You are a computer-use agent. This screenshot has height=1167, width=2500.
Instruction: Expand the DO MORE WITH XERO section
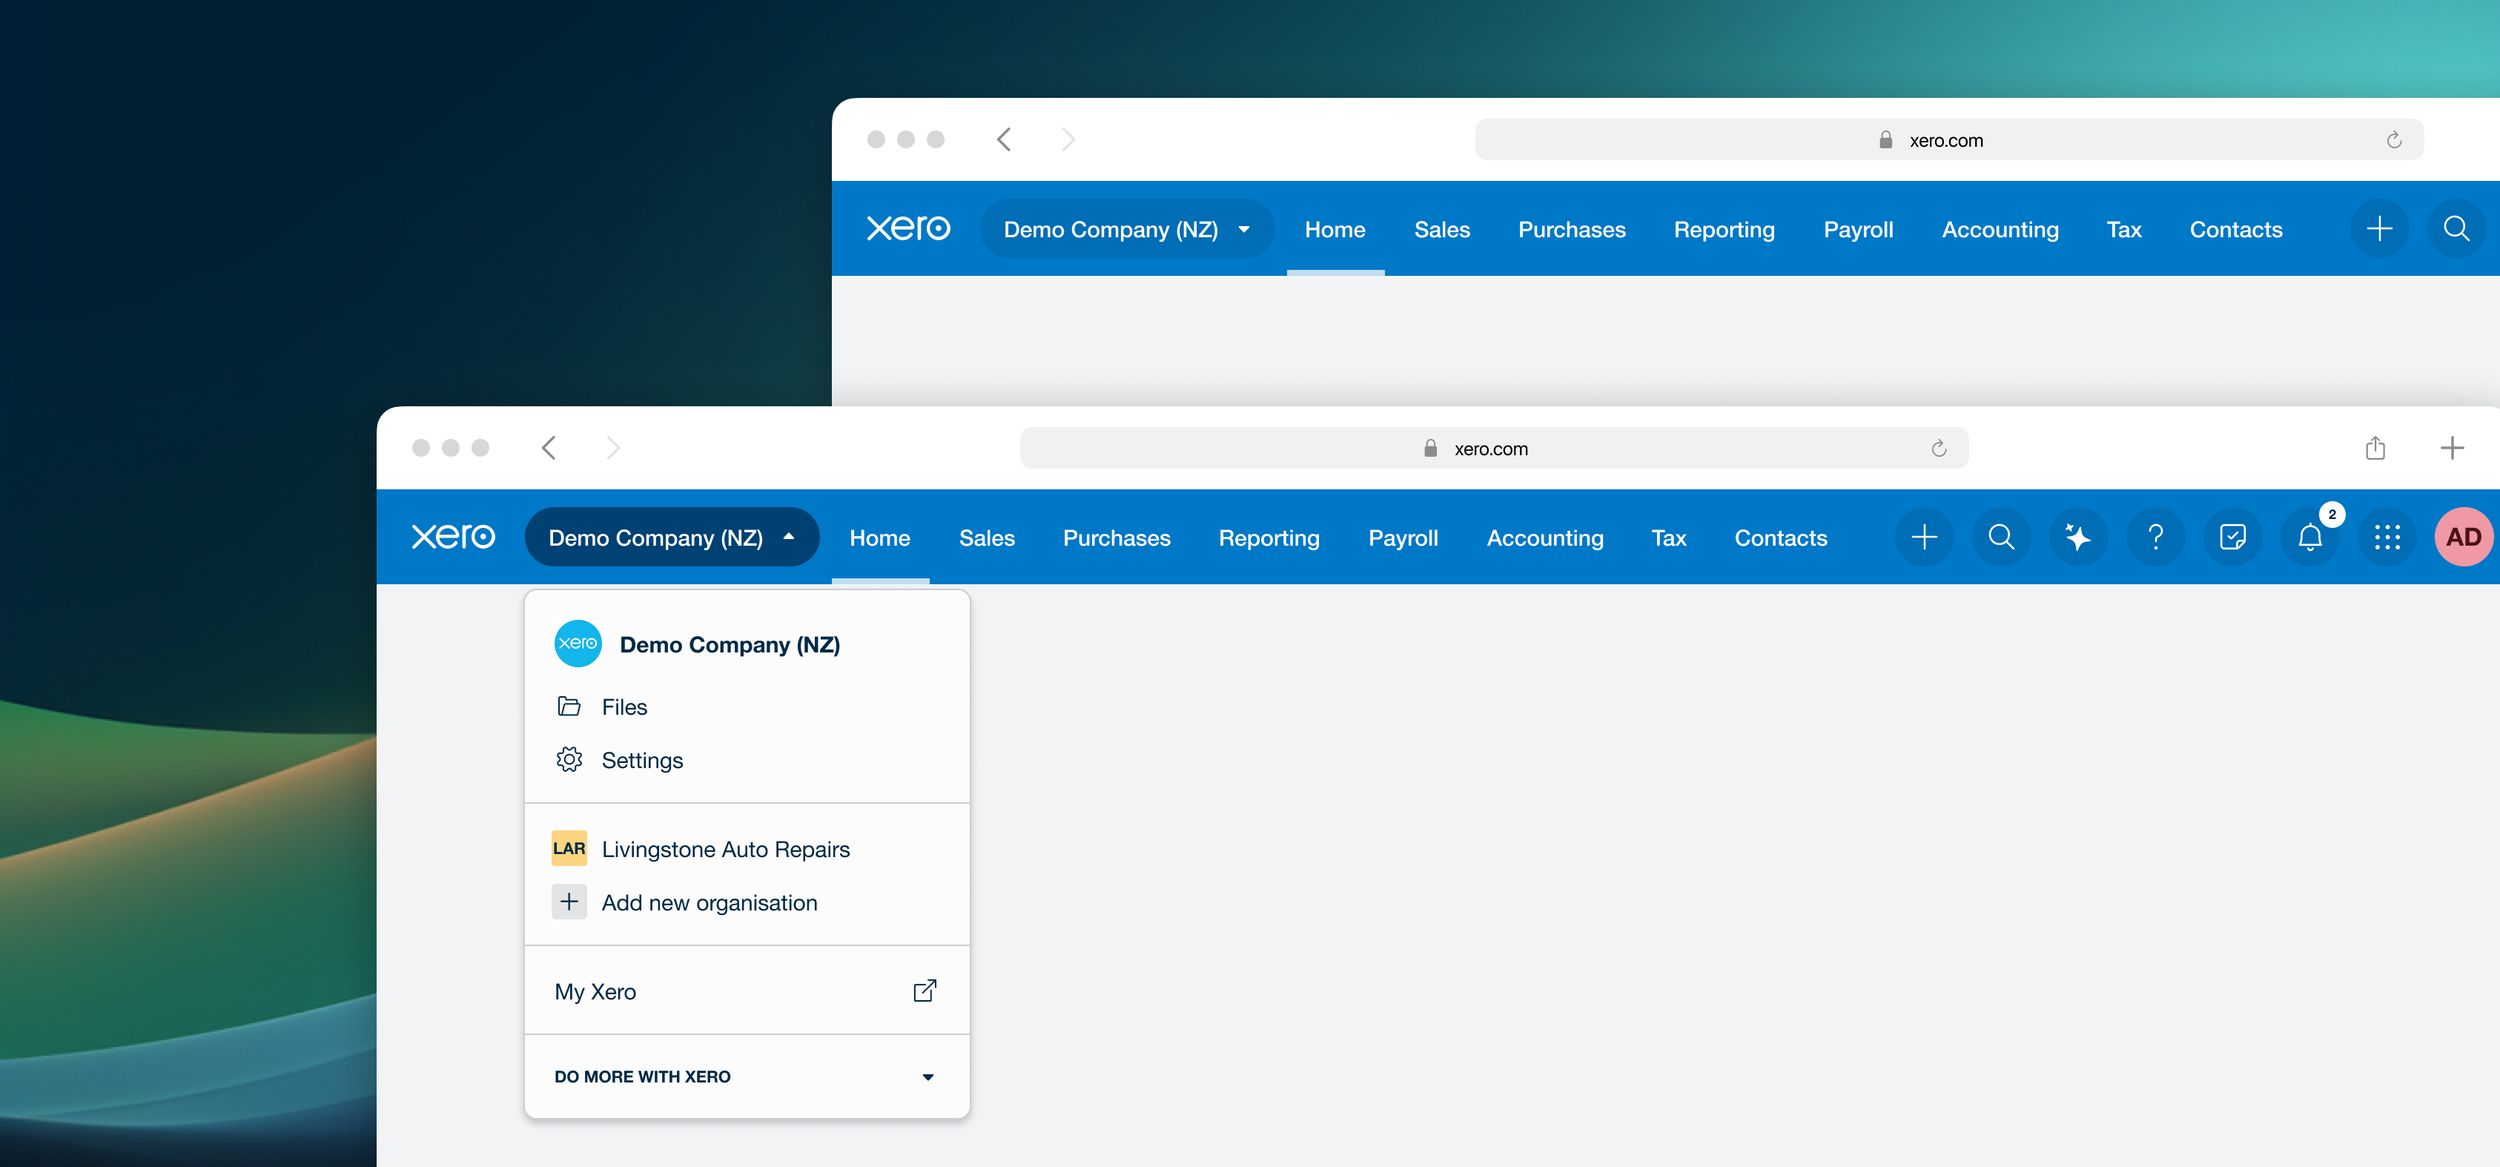click(747, 1076)
